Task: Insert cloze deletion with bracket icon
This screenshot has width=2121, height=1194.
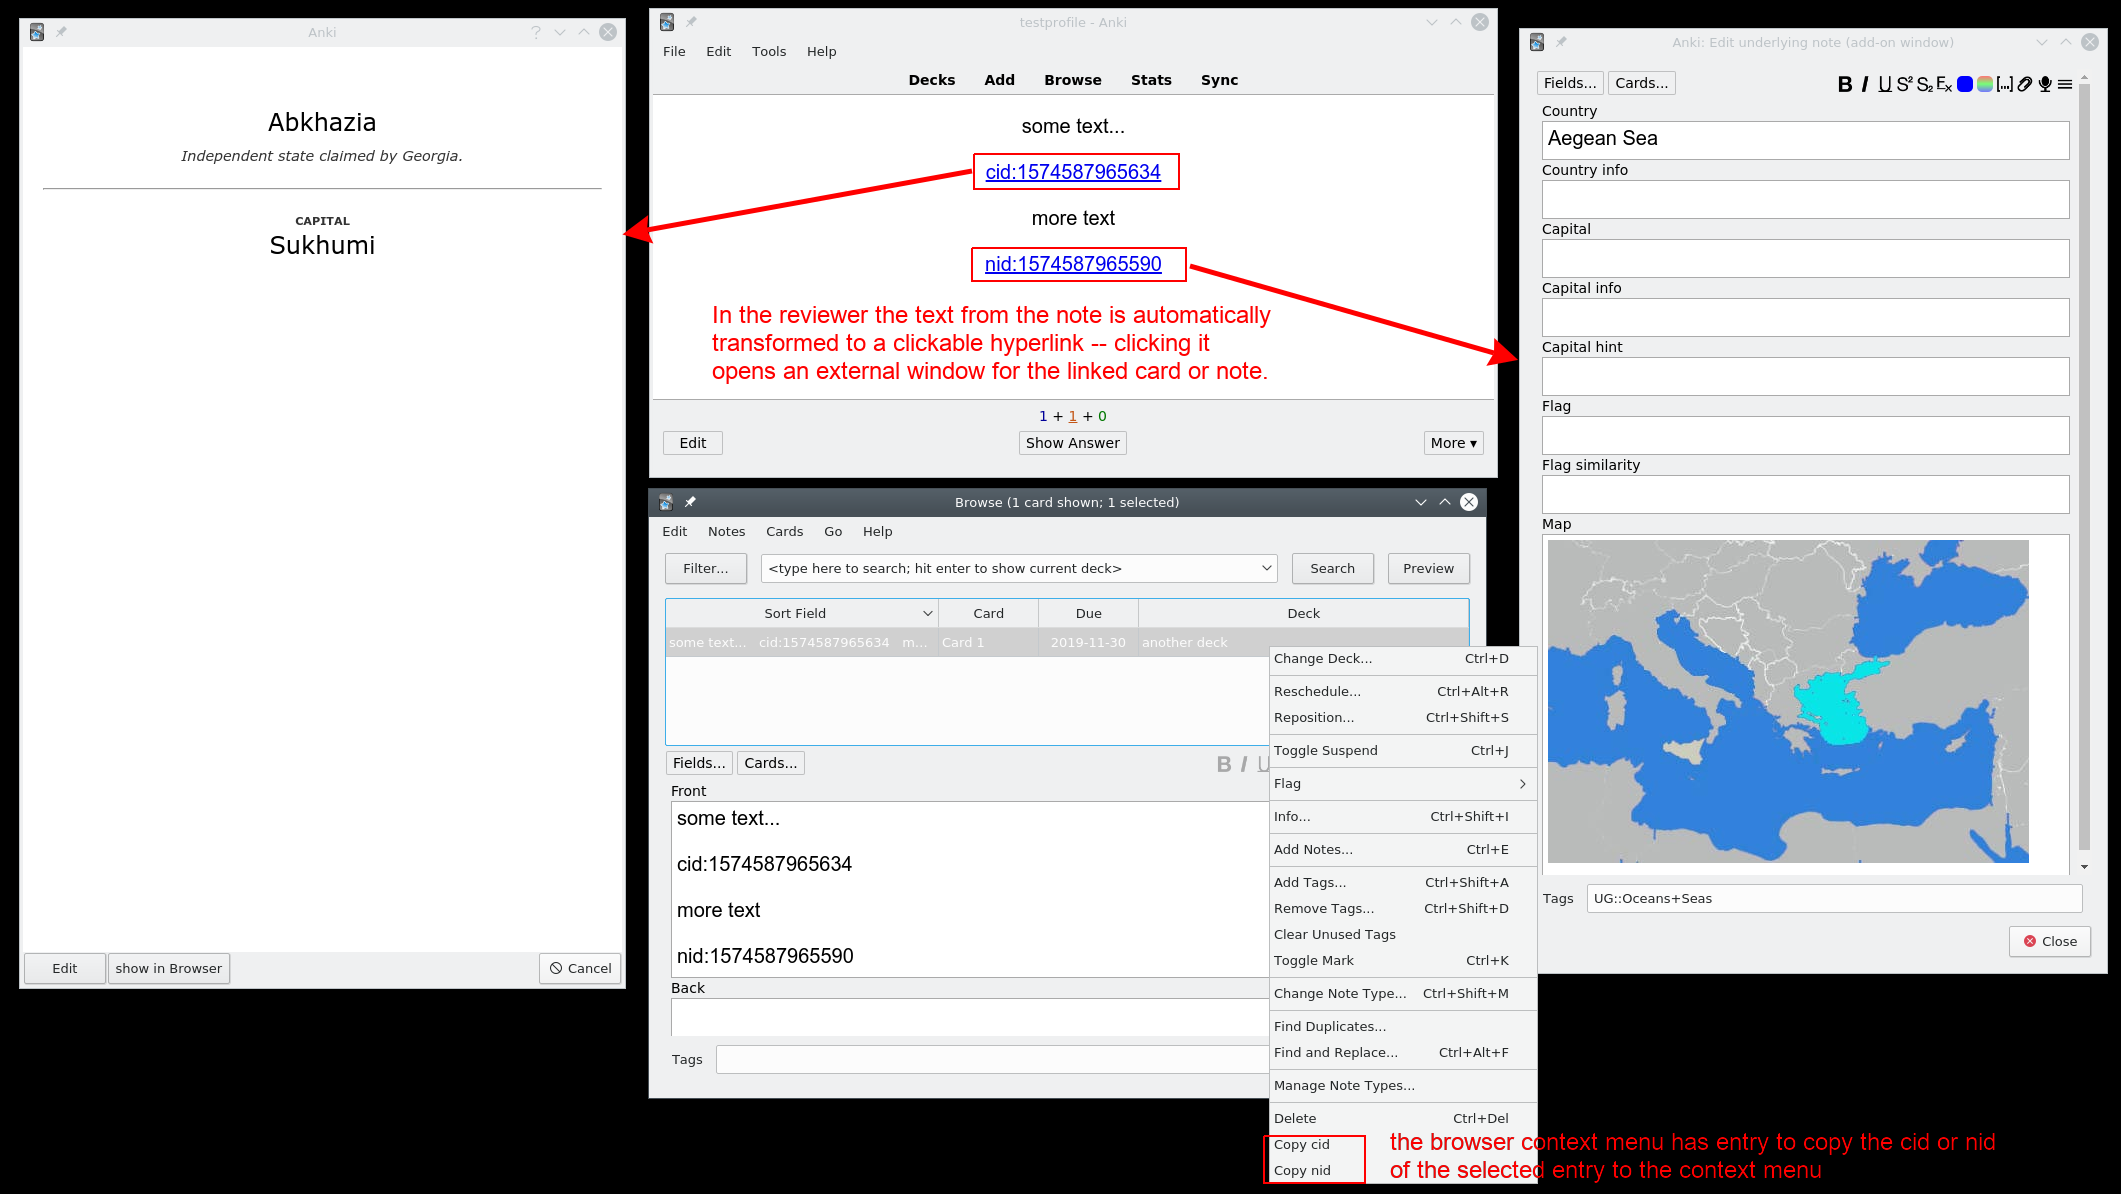Action: 2004,84
